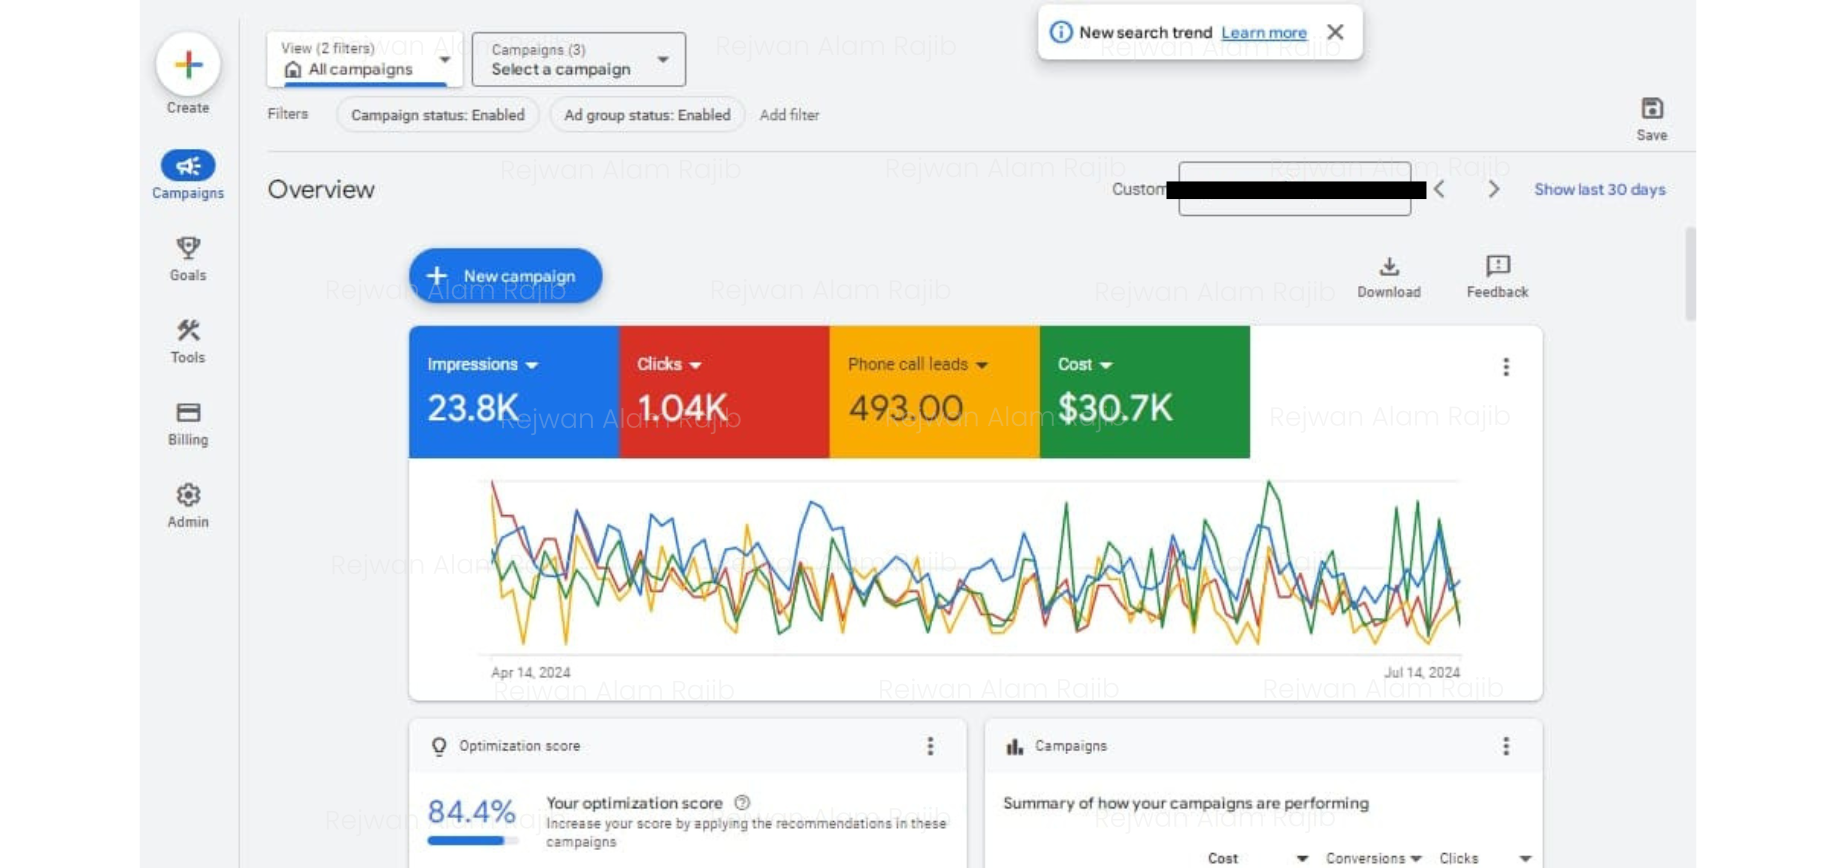Open Learn more about new search trend
The image size is (1836, 868).
pos(1263,33)
